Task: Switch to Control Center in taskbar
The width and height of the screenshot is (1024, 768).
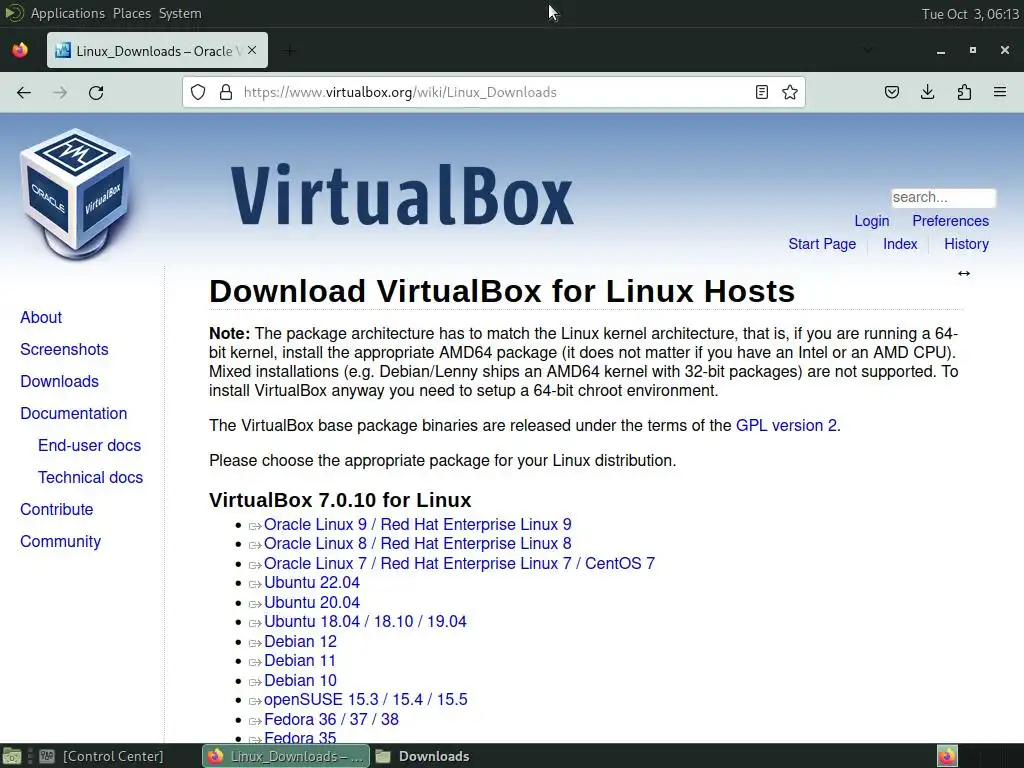Action: 102,756
